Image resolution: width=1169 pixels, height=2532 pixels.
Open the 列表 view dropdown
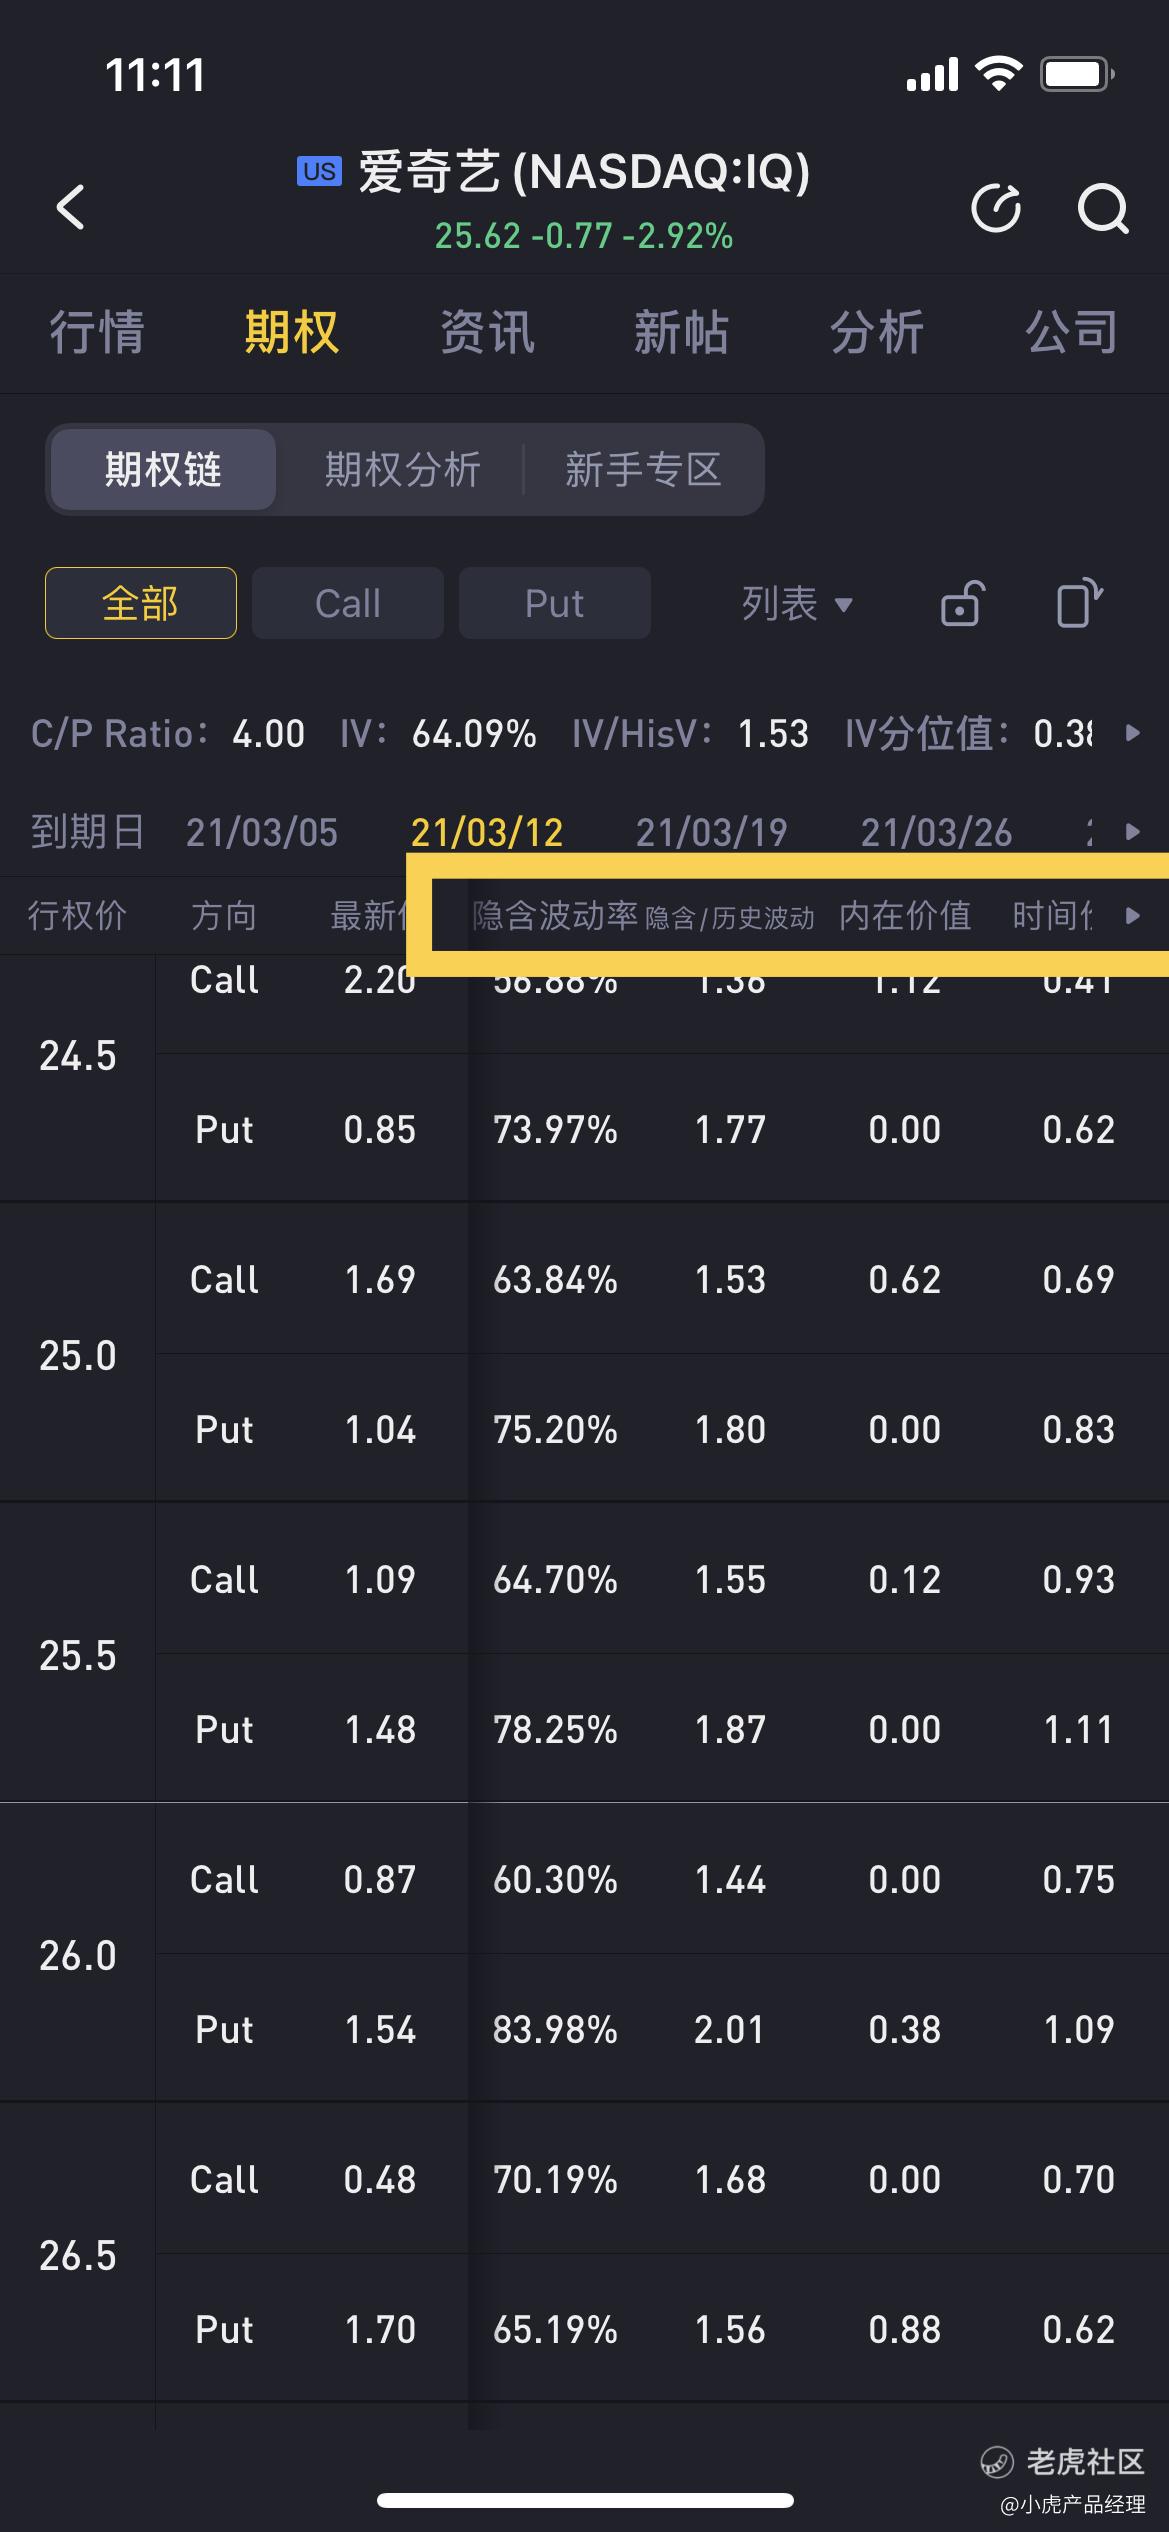coord(797,603)
